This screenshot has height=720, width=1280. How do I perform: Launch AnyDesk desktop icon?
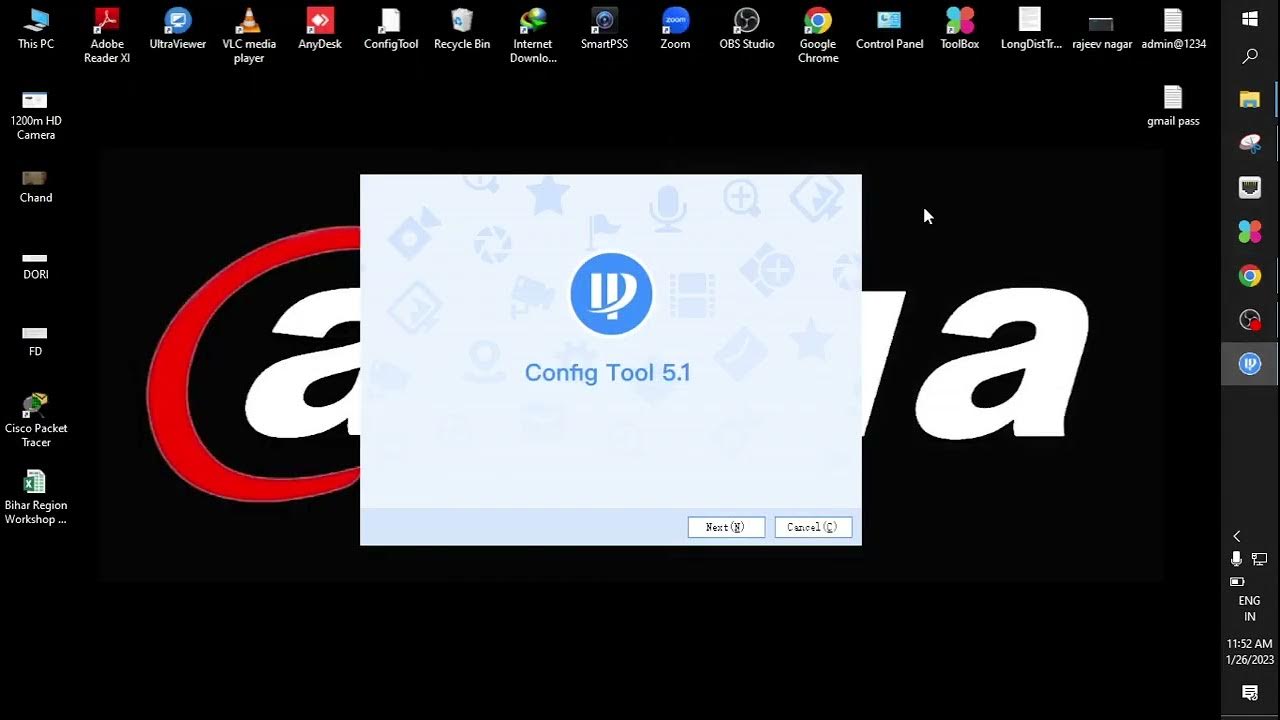320,28
